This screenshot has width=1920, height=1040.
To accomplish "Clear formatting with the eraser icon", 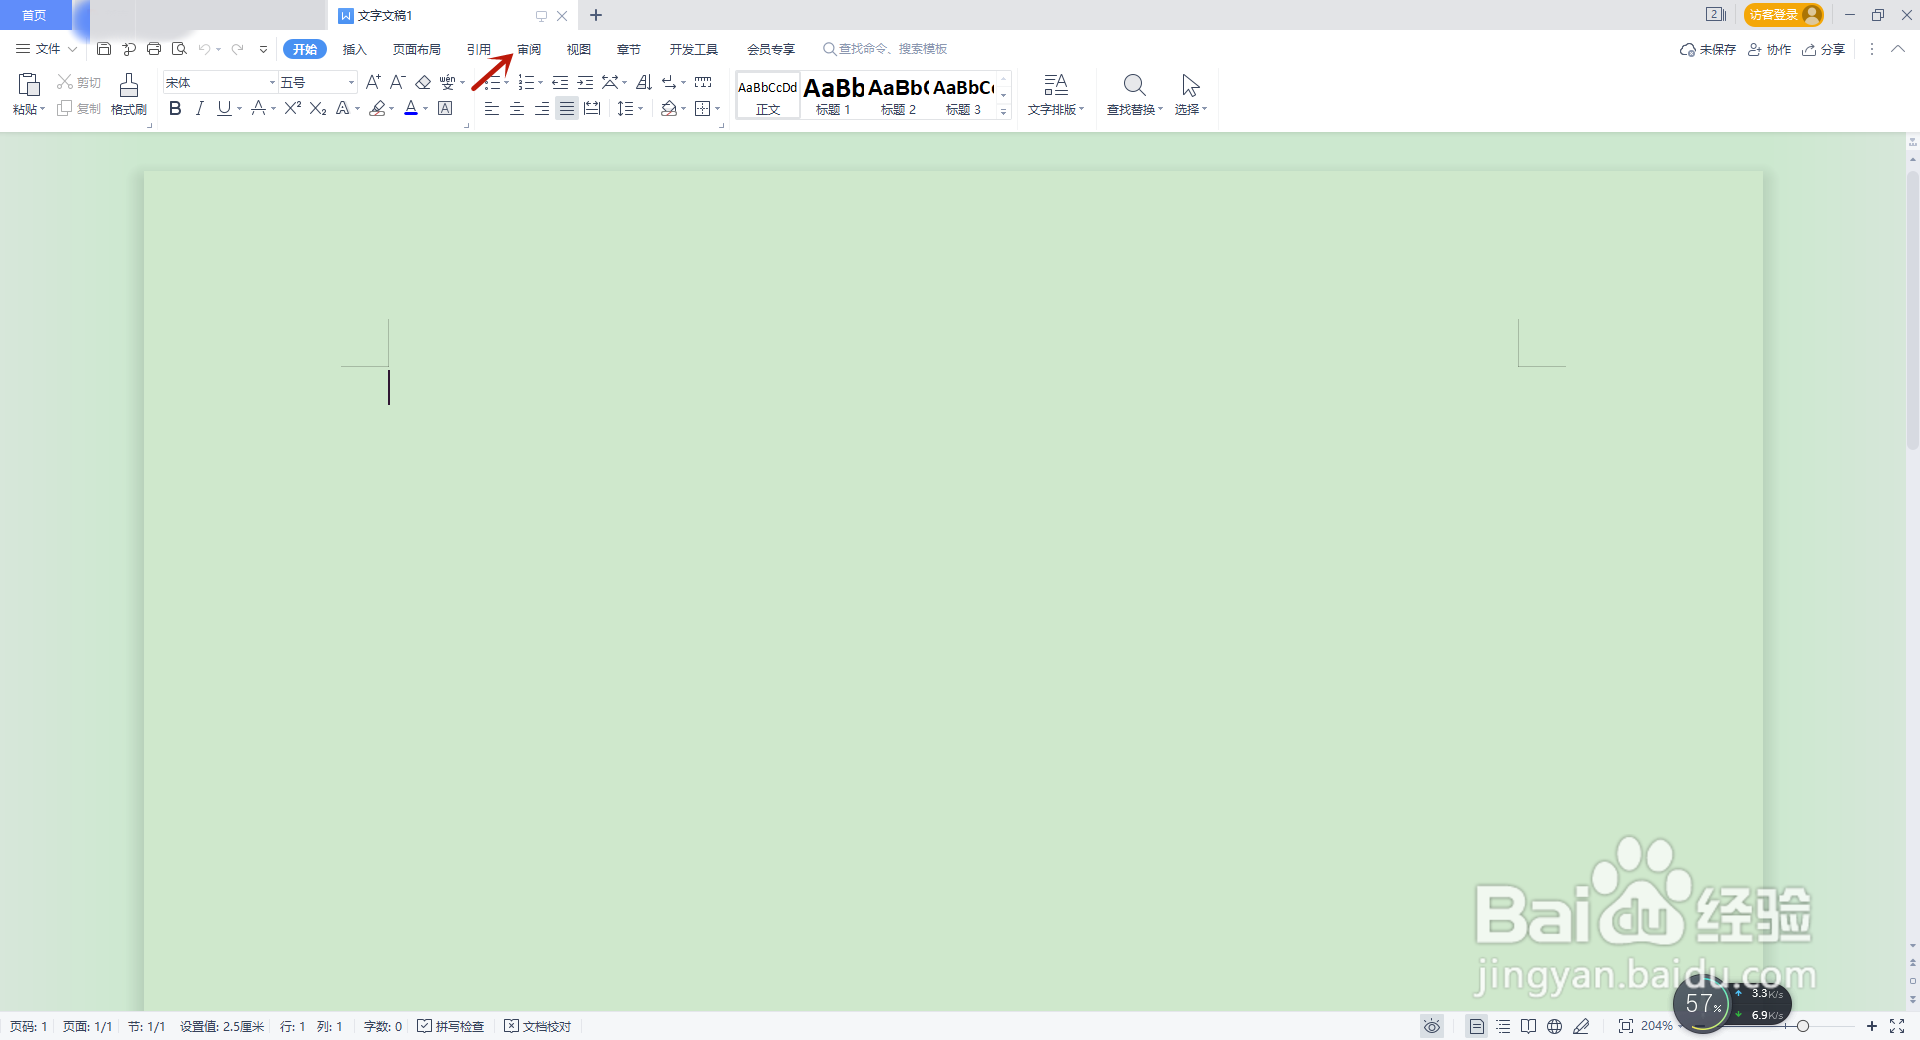I will [x=423, y=82].
